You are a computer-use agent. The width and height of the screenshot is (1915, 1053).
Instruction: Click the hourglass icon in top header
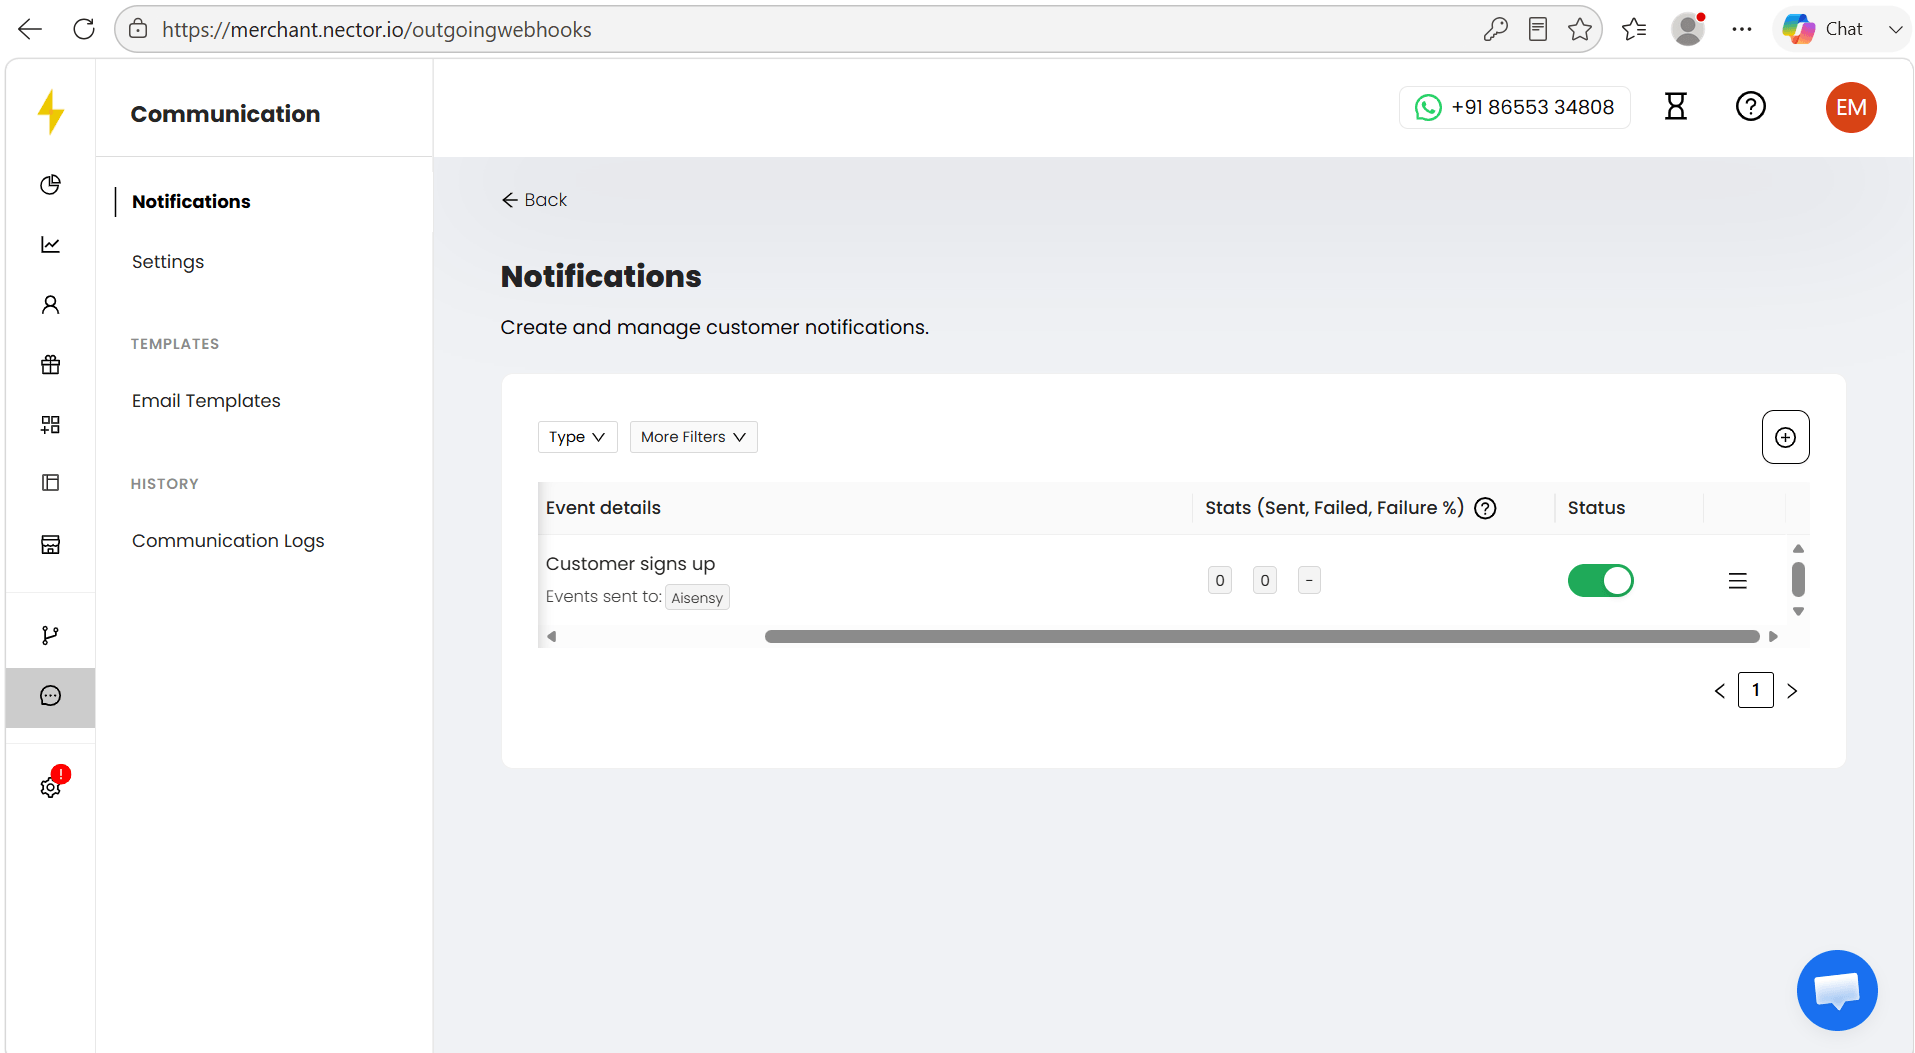[x=1676, y=107]
